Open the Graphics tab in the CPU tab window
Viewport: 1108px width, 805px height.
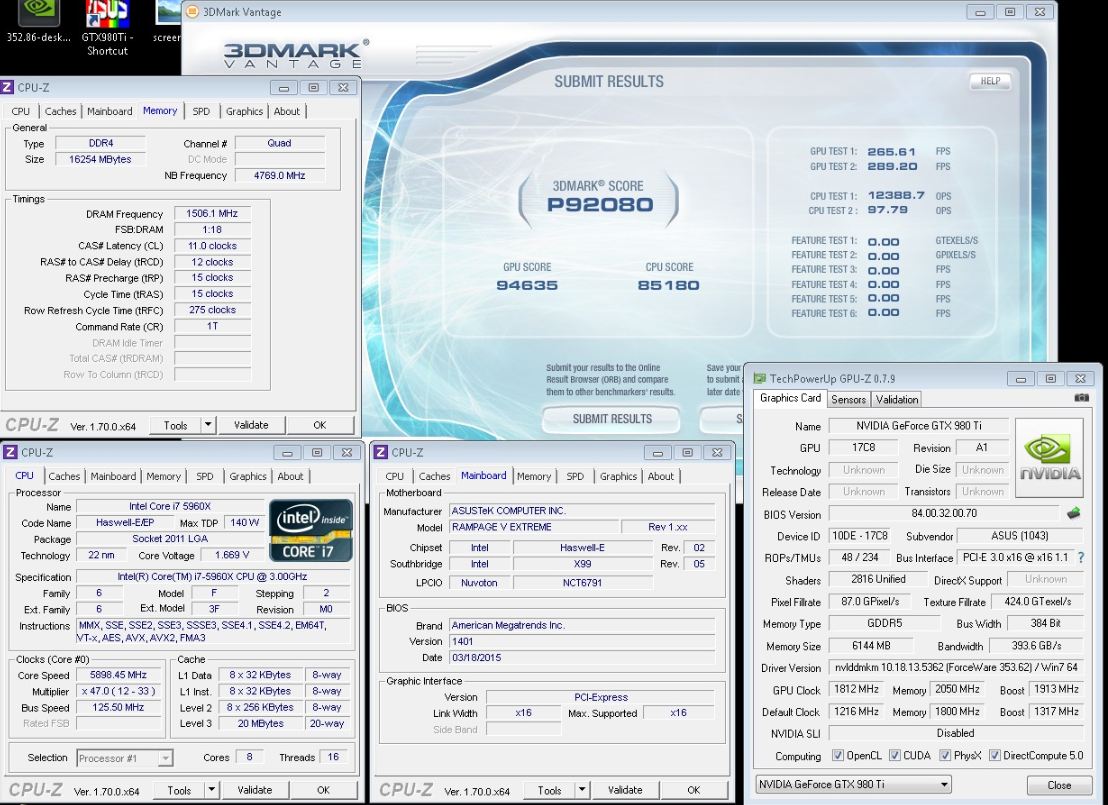[247, 476]
